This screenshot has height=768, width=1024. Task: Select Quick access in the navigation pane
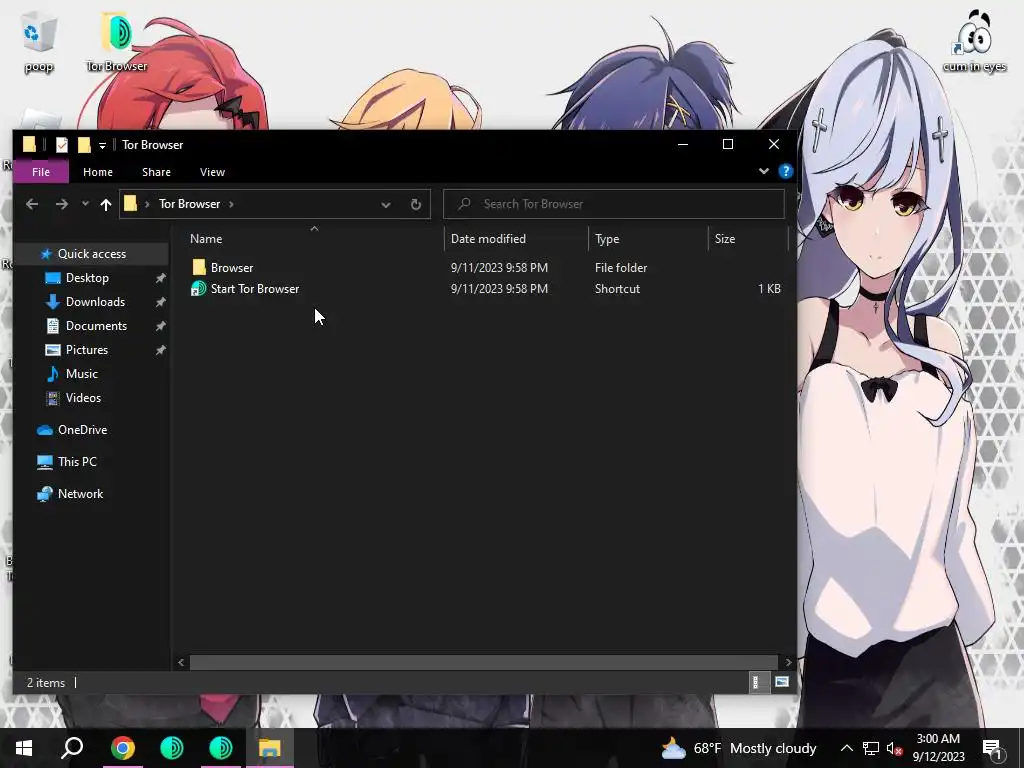click(91, 254)
